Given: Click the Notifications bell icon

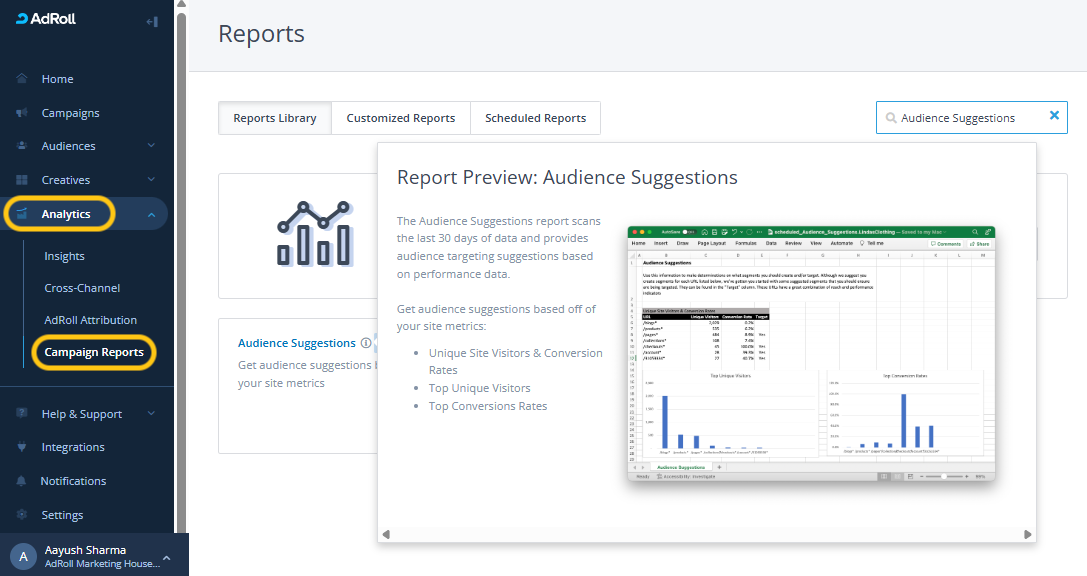Looking at the screenshot, I should tap(22, 481).
